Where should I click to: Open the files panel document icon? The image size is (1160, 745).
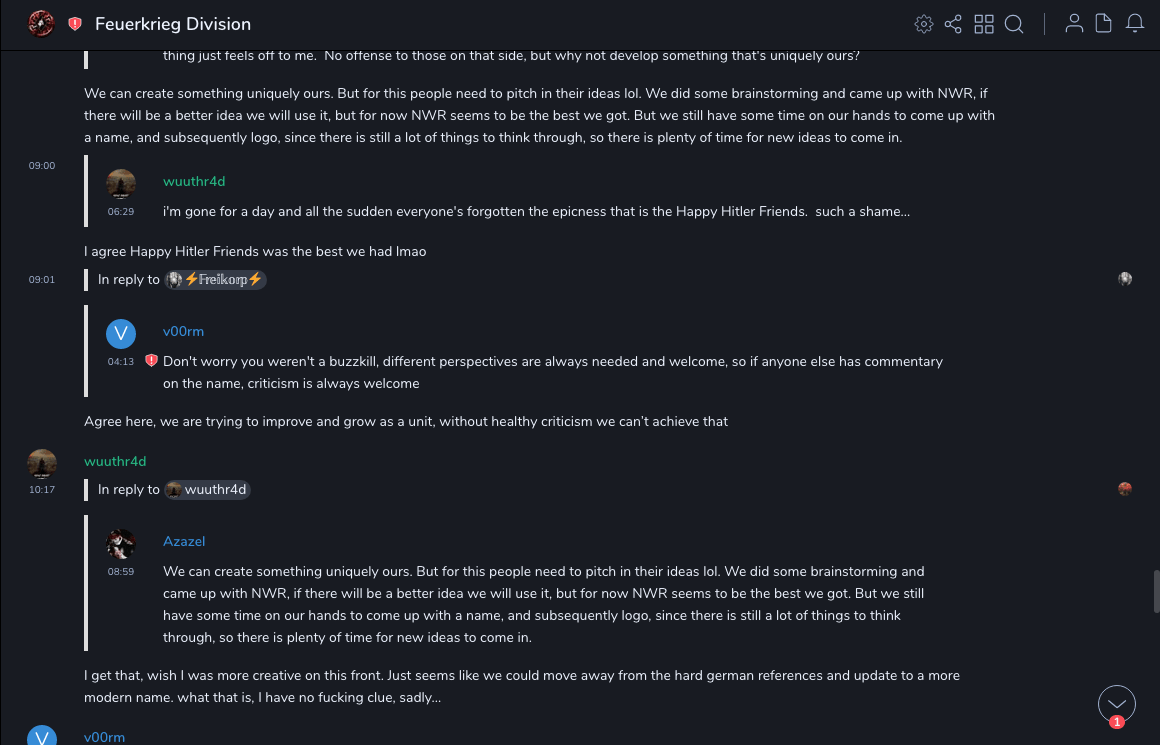pos(1104,24)
